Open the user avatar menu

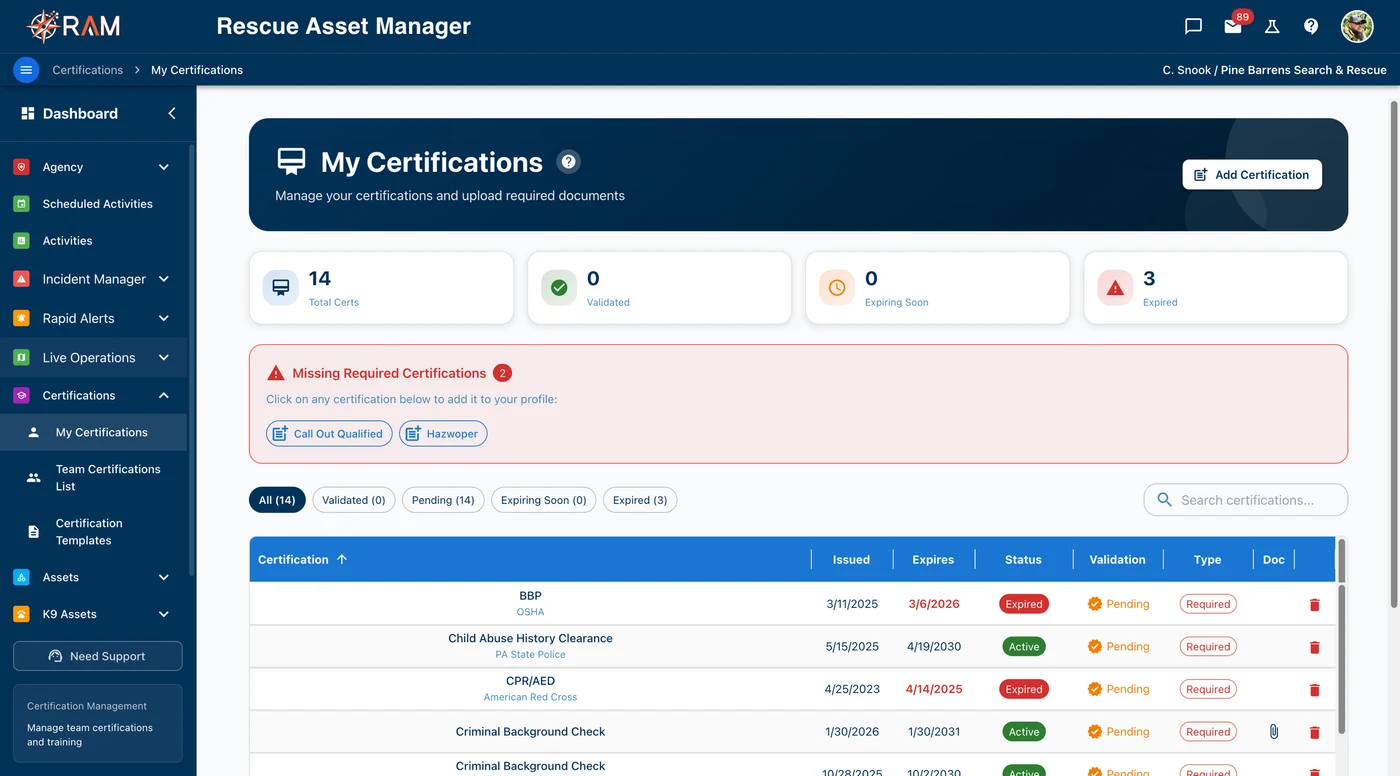[x=1357, y=26]
